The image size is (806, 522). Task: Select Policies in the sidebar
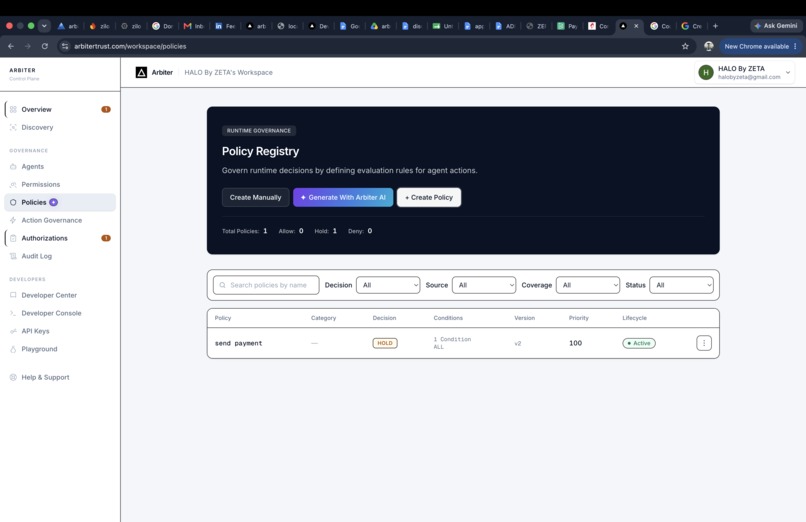coord(60,202)
